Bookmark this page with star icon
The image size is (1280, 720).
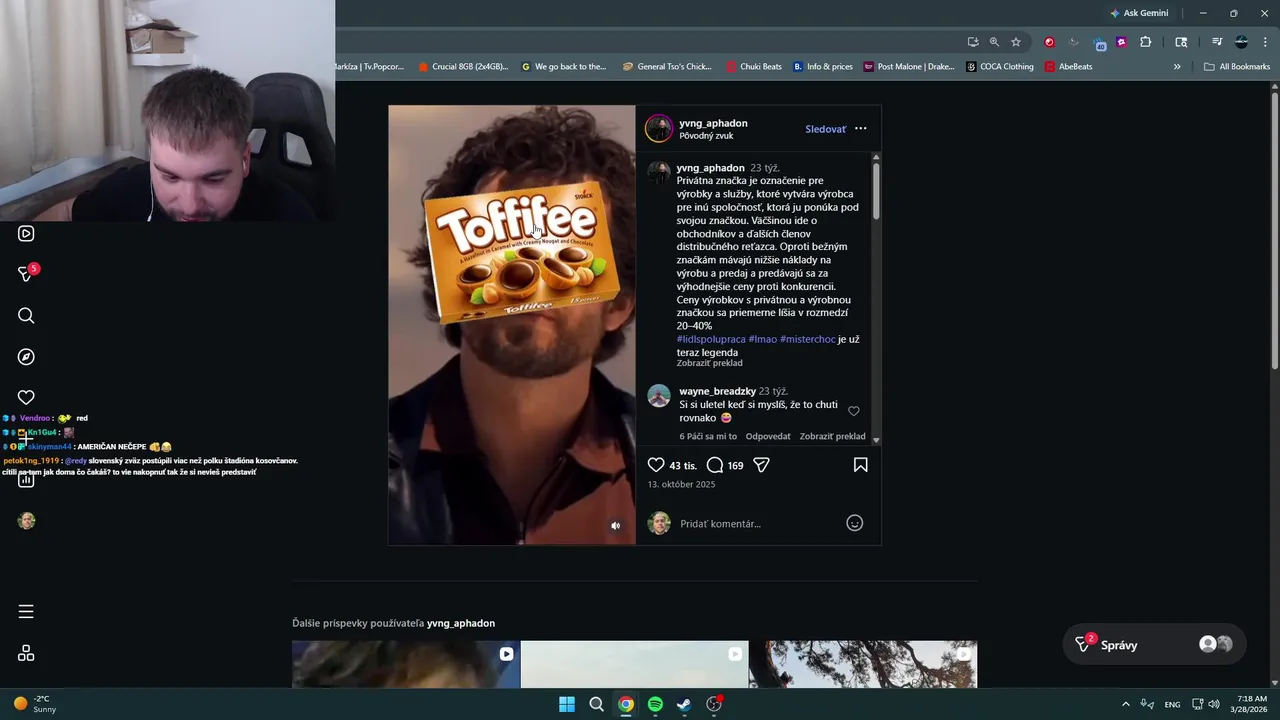click(x=1016, y=42)
